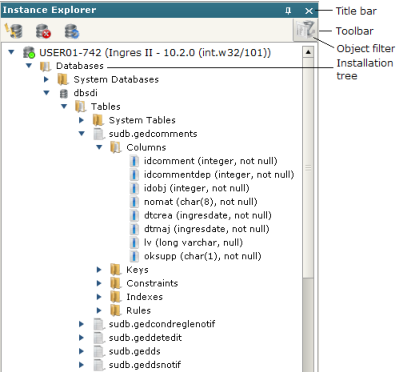408x372 pixels.
Task: Select the 'dbsdi' database label
Action: click(x=86, y=93)
